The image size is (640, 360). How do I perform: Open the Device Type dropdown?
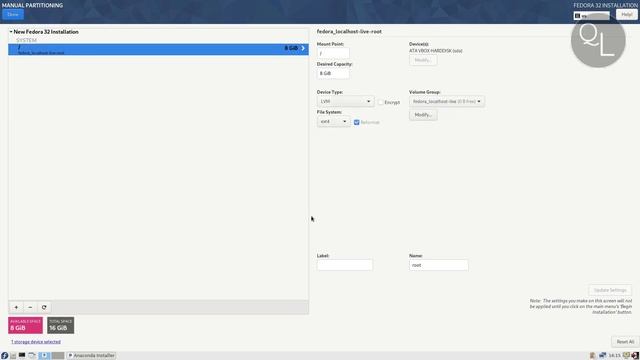pos(345,101)
